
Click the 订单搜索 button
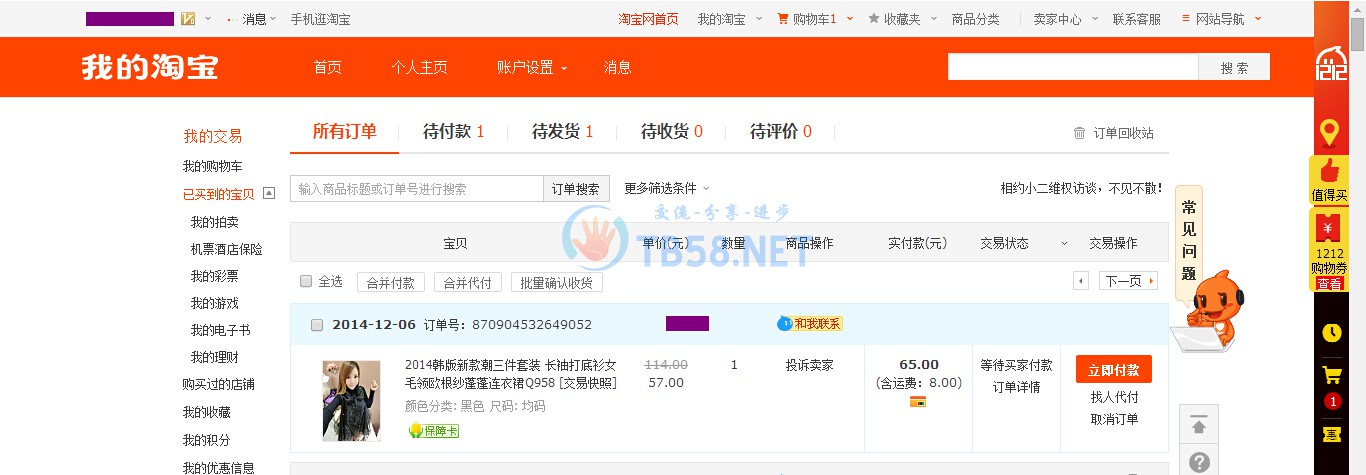tap(576, 189)
